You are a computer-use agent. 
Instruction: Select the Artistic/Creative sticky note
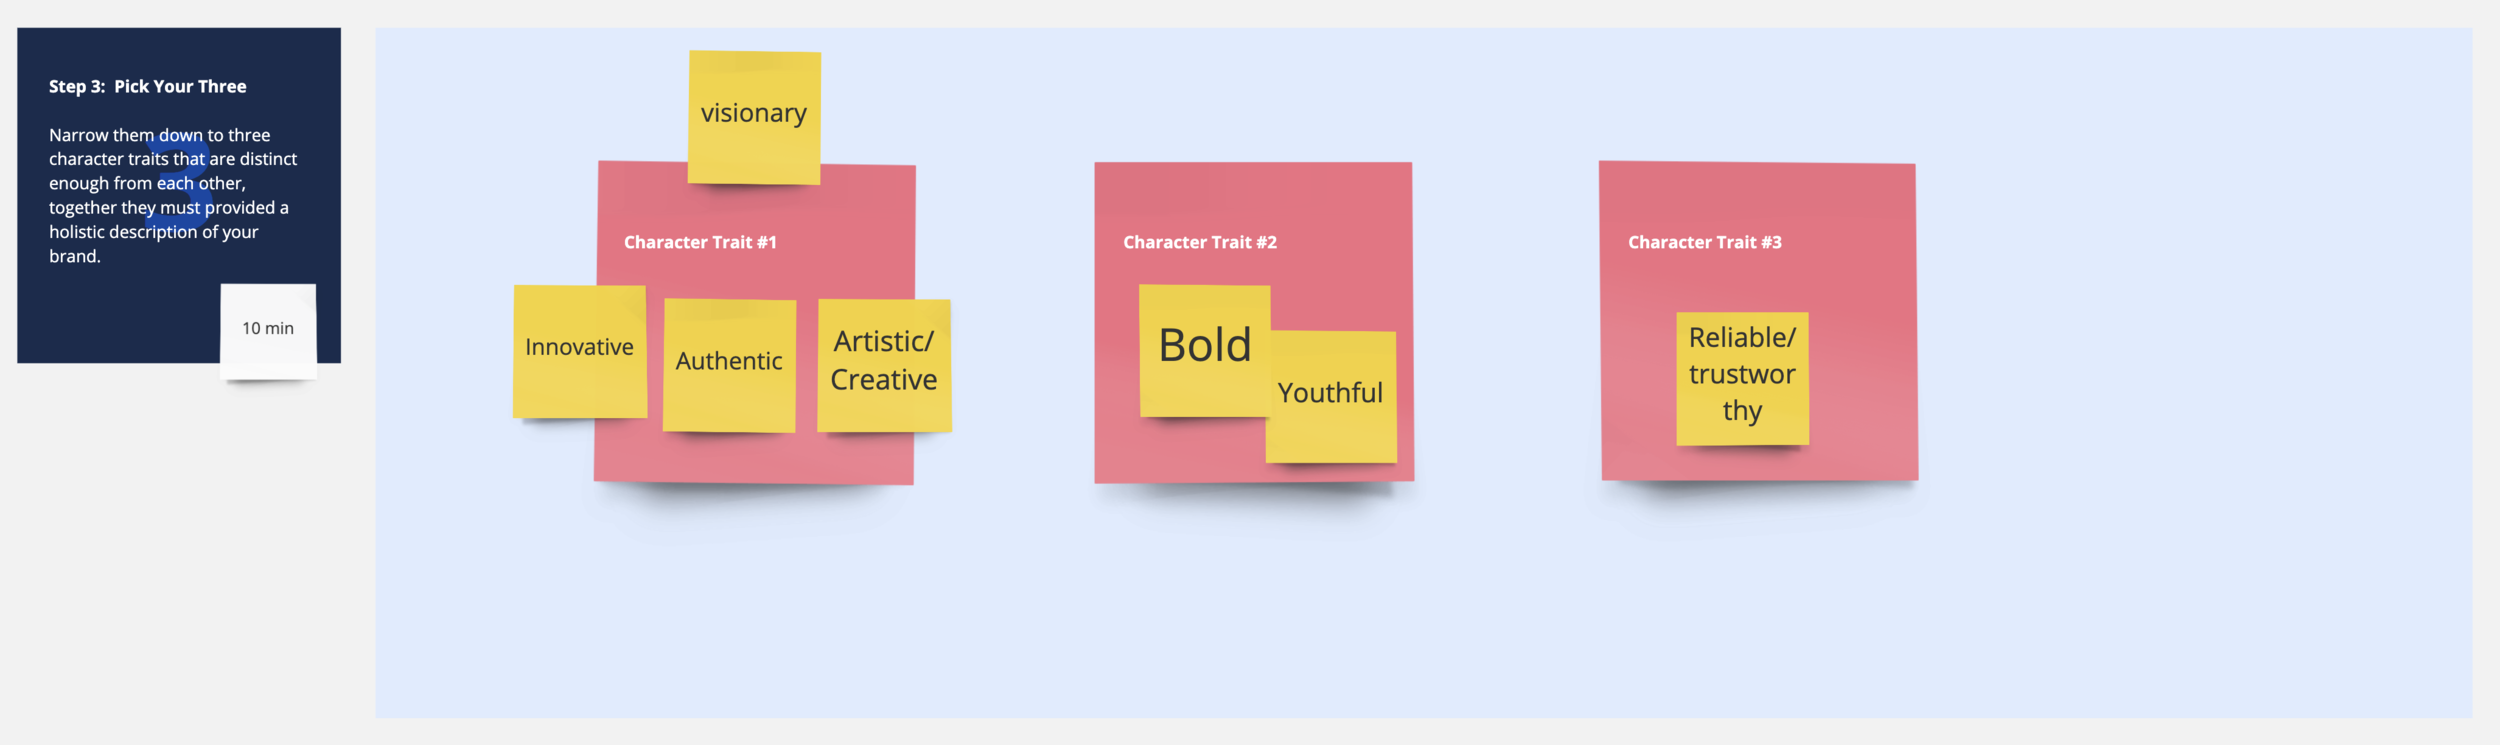pyautogui.click(x=884, y=365)
